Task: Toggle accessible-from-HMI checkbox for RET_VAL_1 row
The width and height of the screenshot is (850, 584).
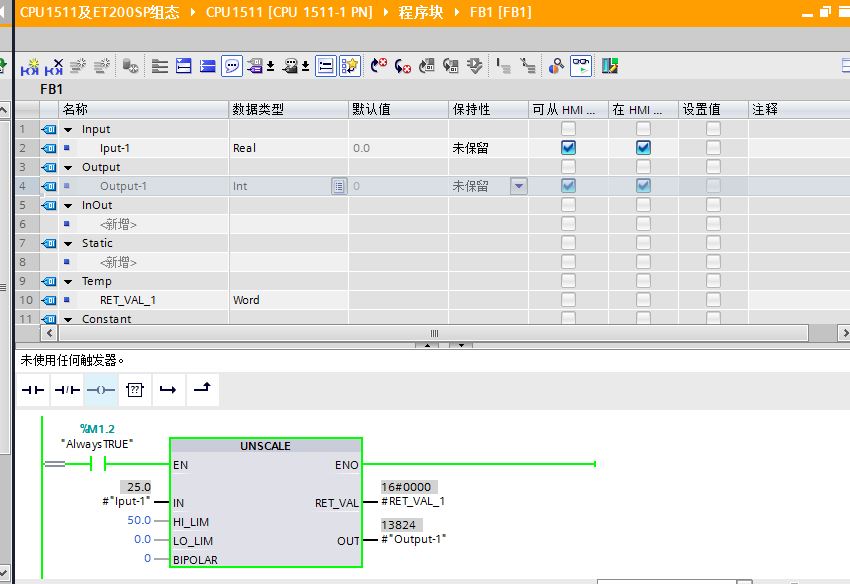Action: 568,299
